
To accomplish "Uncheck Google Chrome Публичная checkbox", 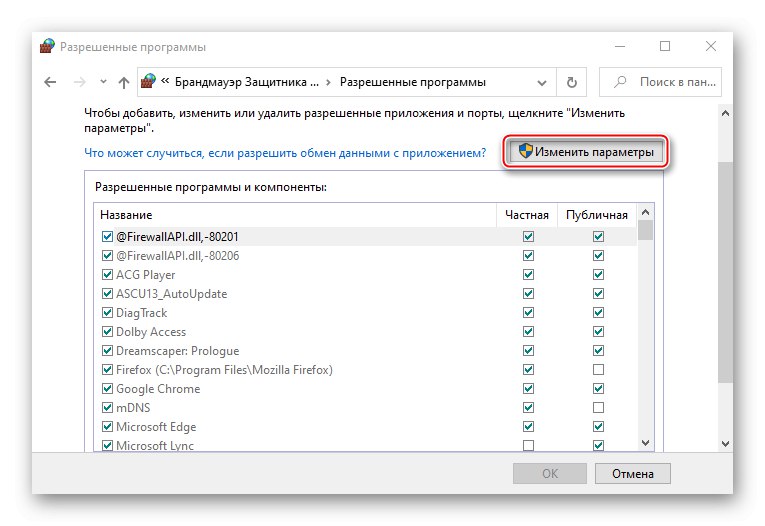I will click(x=599, y=389).
